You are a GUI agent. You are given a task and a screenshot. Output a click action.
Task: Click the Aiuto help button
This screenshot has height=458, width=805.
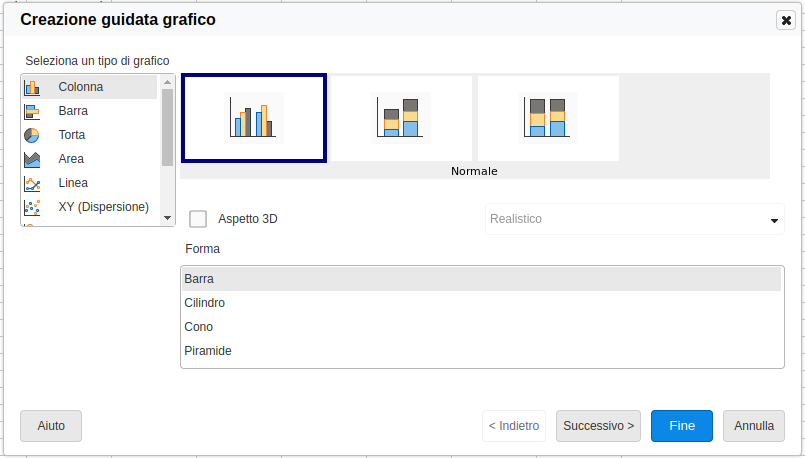tap(51, 426)
